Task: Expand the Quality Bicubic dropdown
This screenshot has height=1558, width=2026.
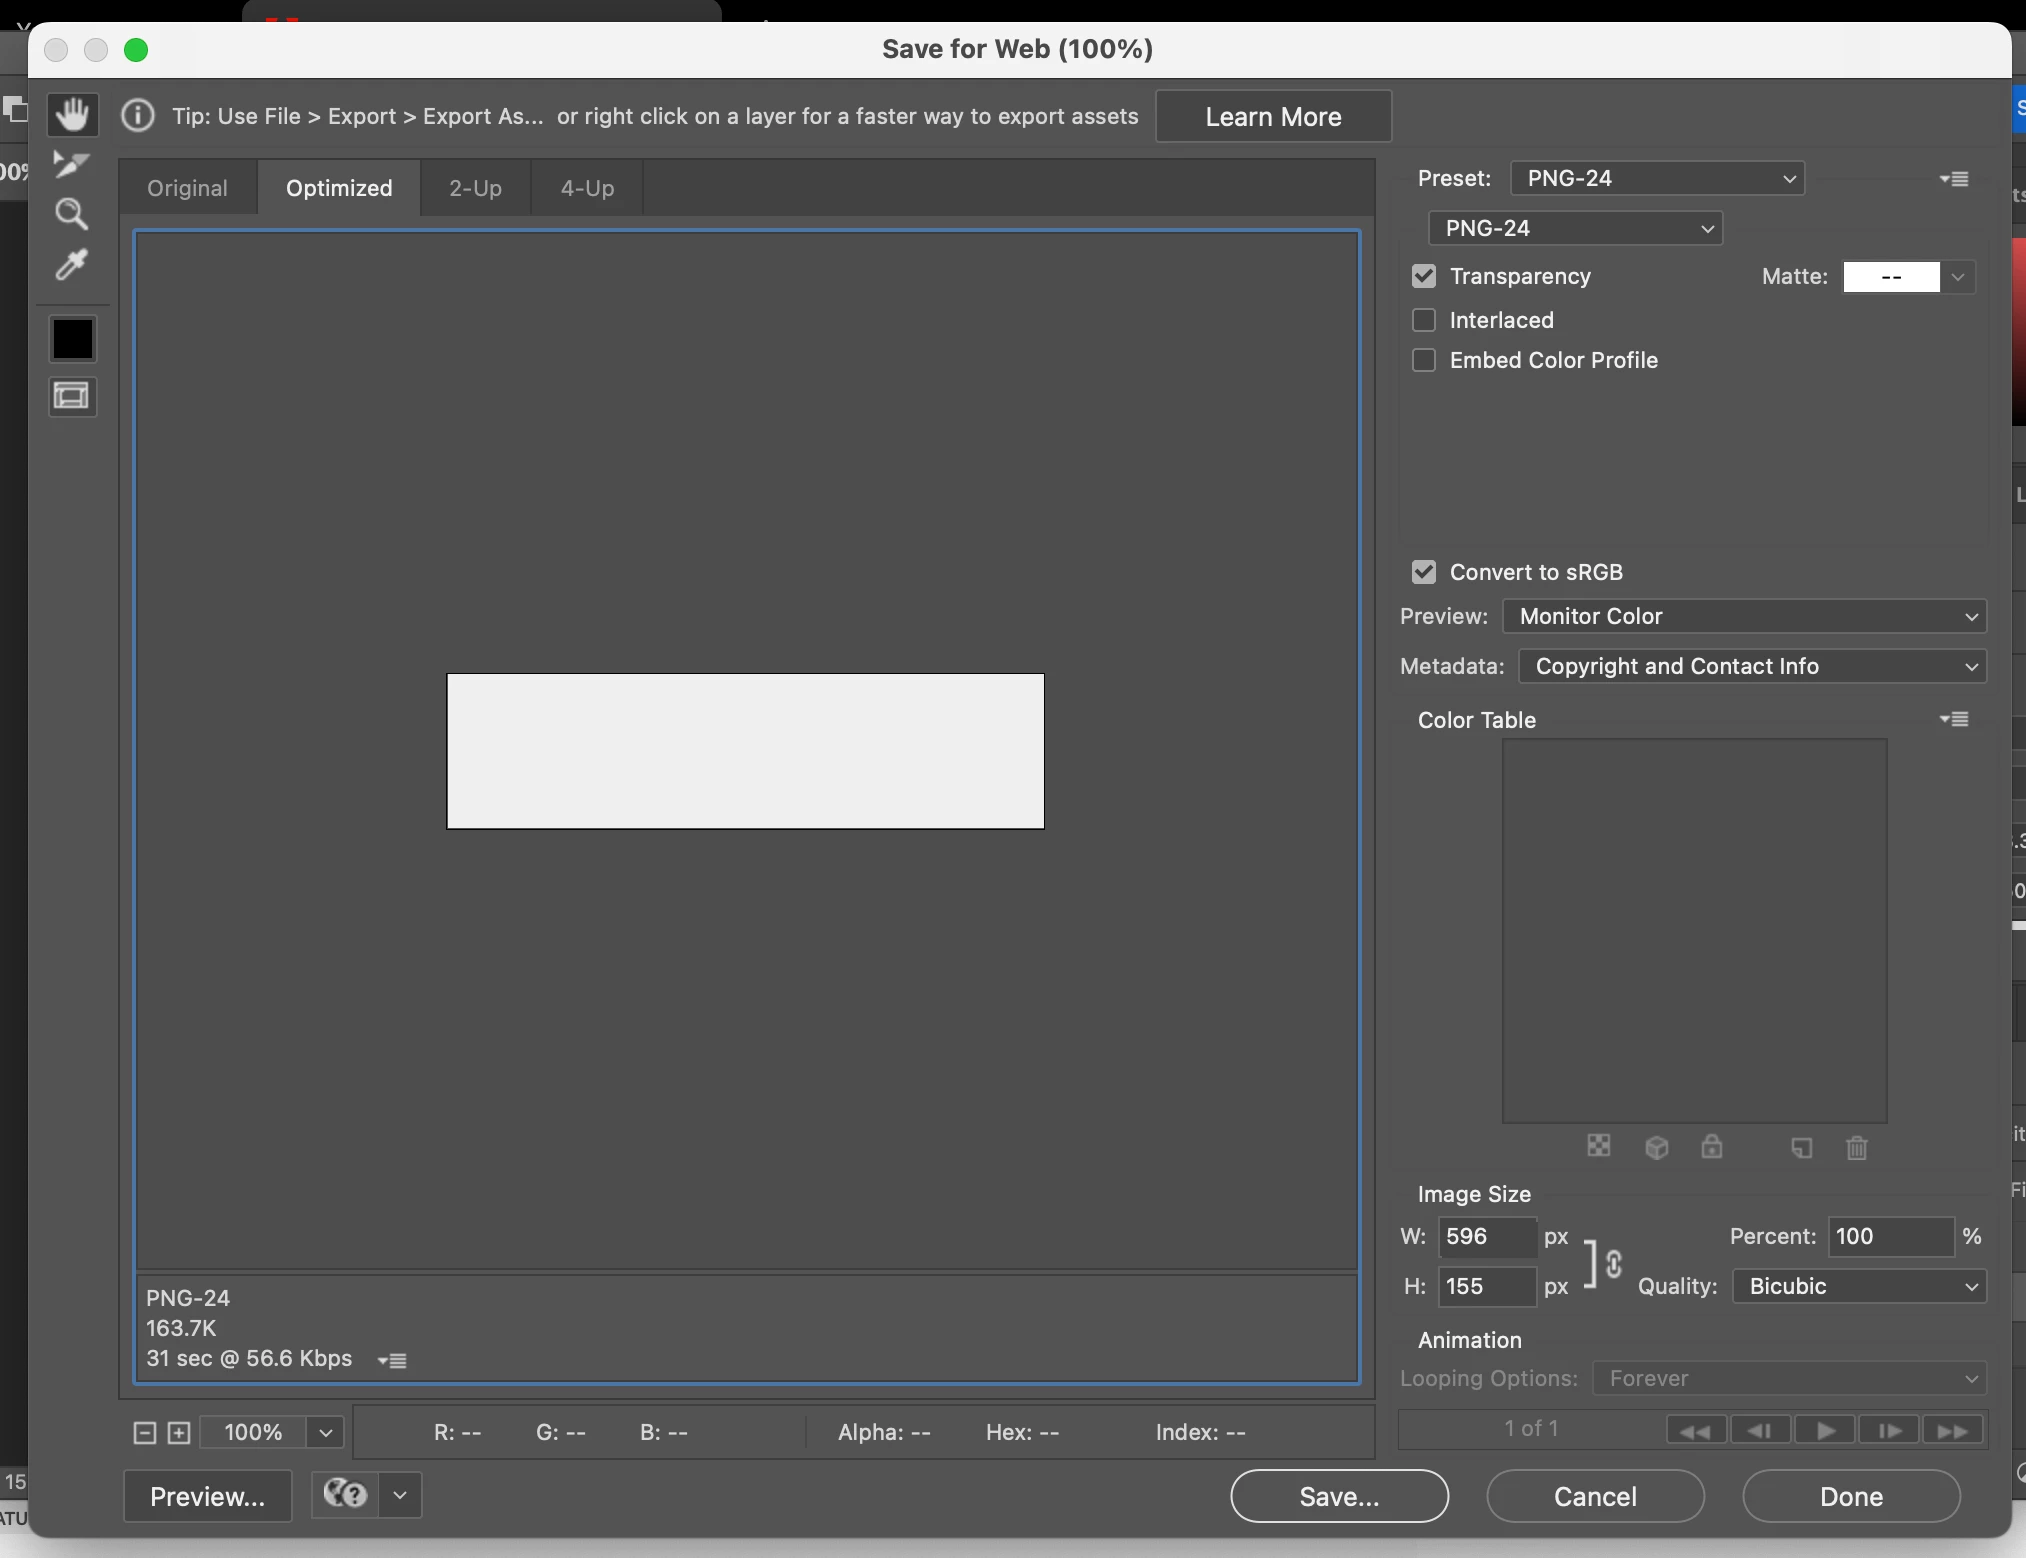Action: click(1859, 1286)
